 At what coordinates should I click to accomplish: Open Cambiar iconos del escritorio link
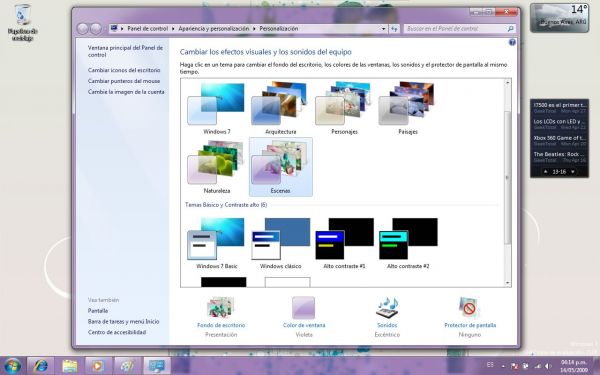coord(124,70)
